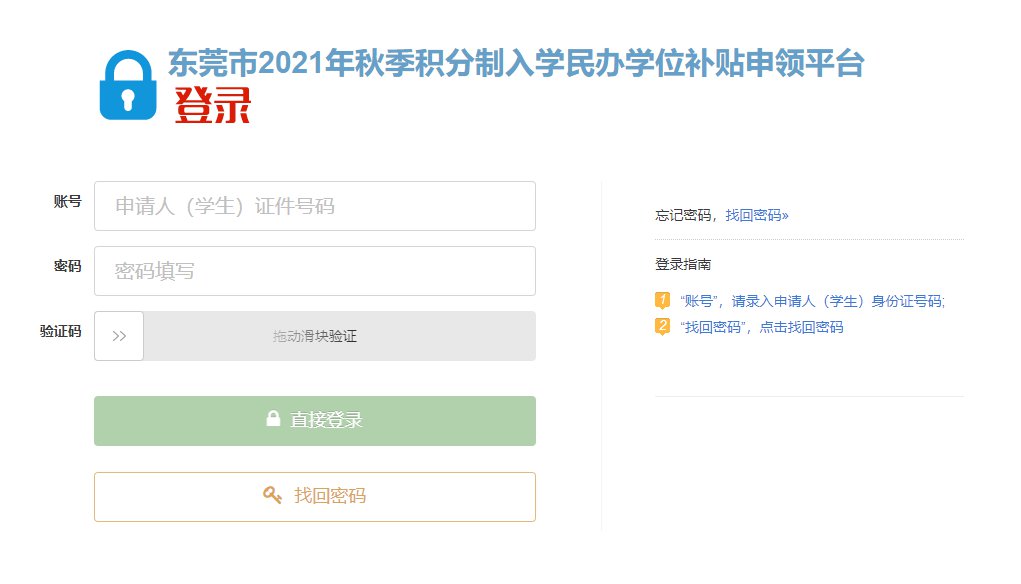This screenshot has width=1021, height=584.
Task: Click the white lock icon in 直接登录 button
Action: 273,419
